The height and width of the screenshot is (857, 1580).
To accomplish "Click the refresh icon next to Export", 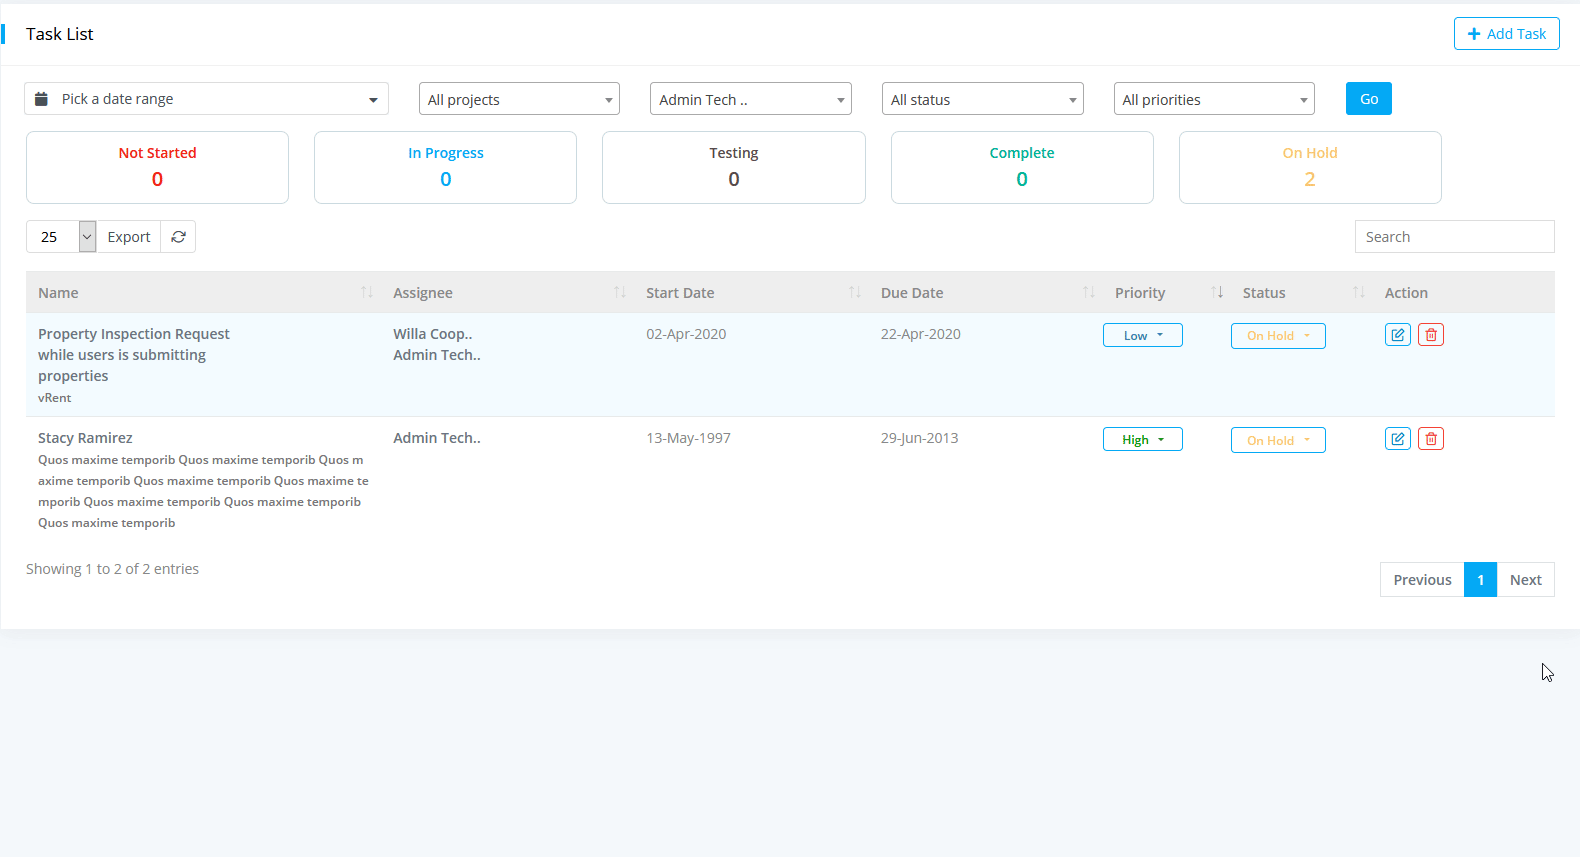I will 178,237.
